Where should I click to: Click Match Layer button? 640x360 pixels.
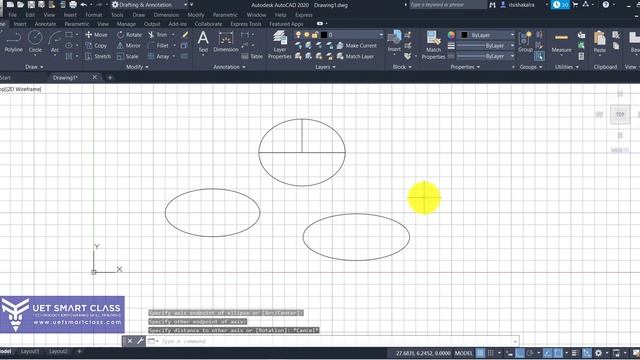(355, 56)
